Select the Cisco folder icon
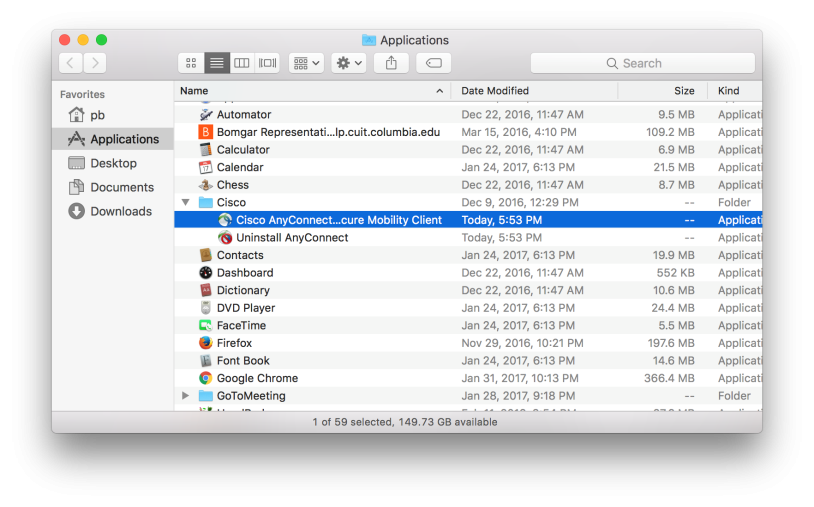Image resolution: width=814 pixels, height=507 pixels. [206, 202]
